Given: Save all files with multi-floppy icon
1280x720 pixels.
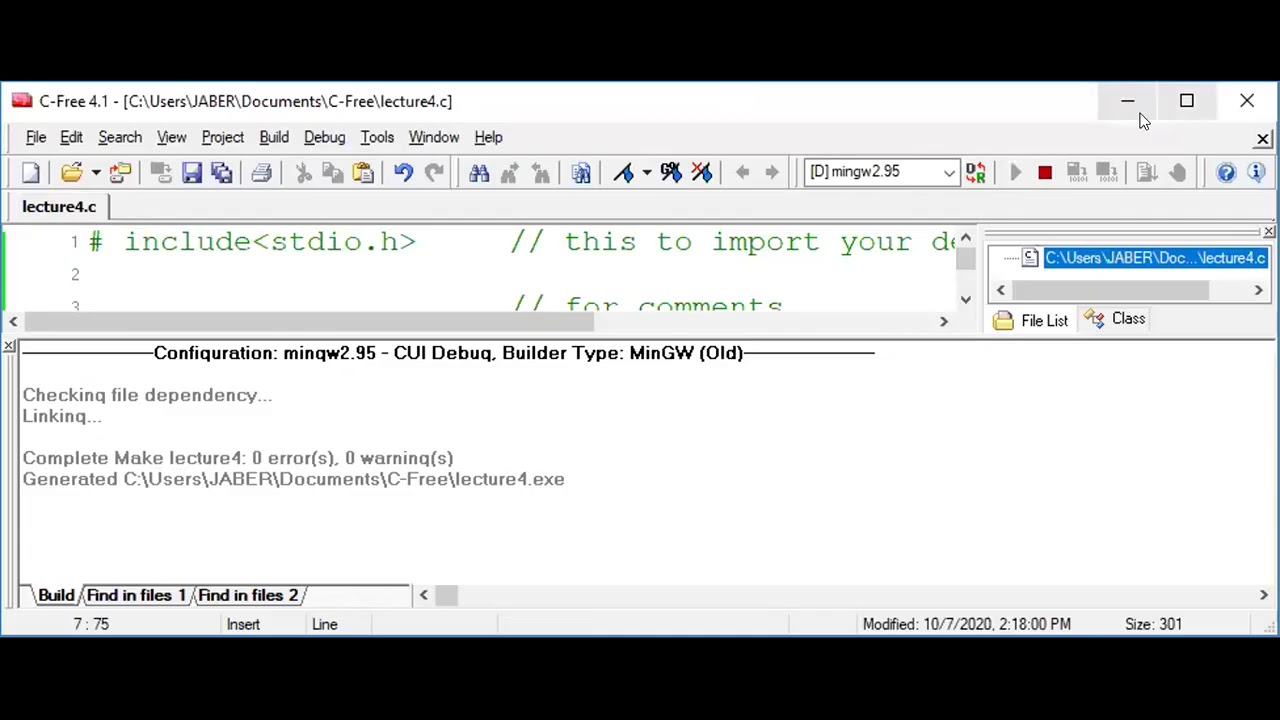Looking at the screenshot, I should tap(222, 173).
